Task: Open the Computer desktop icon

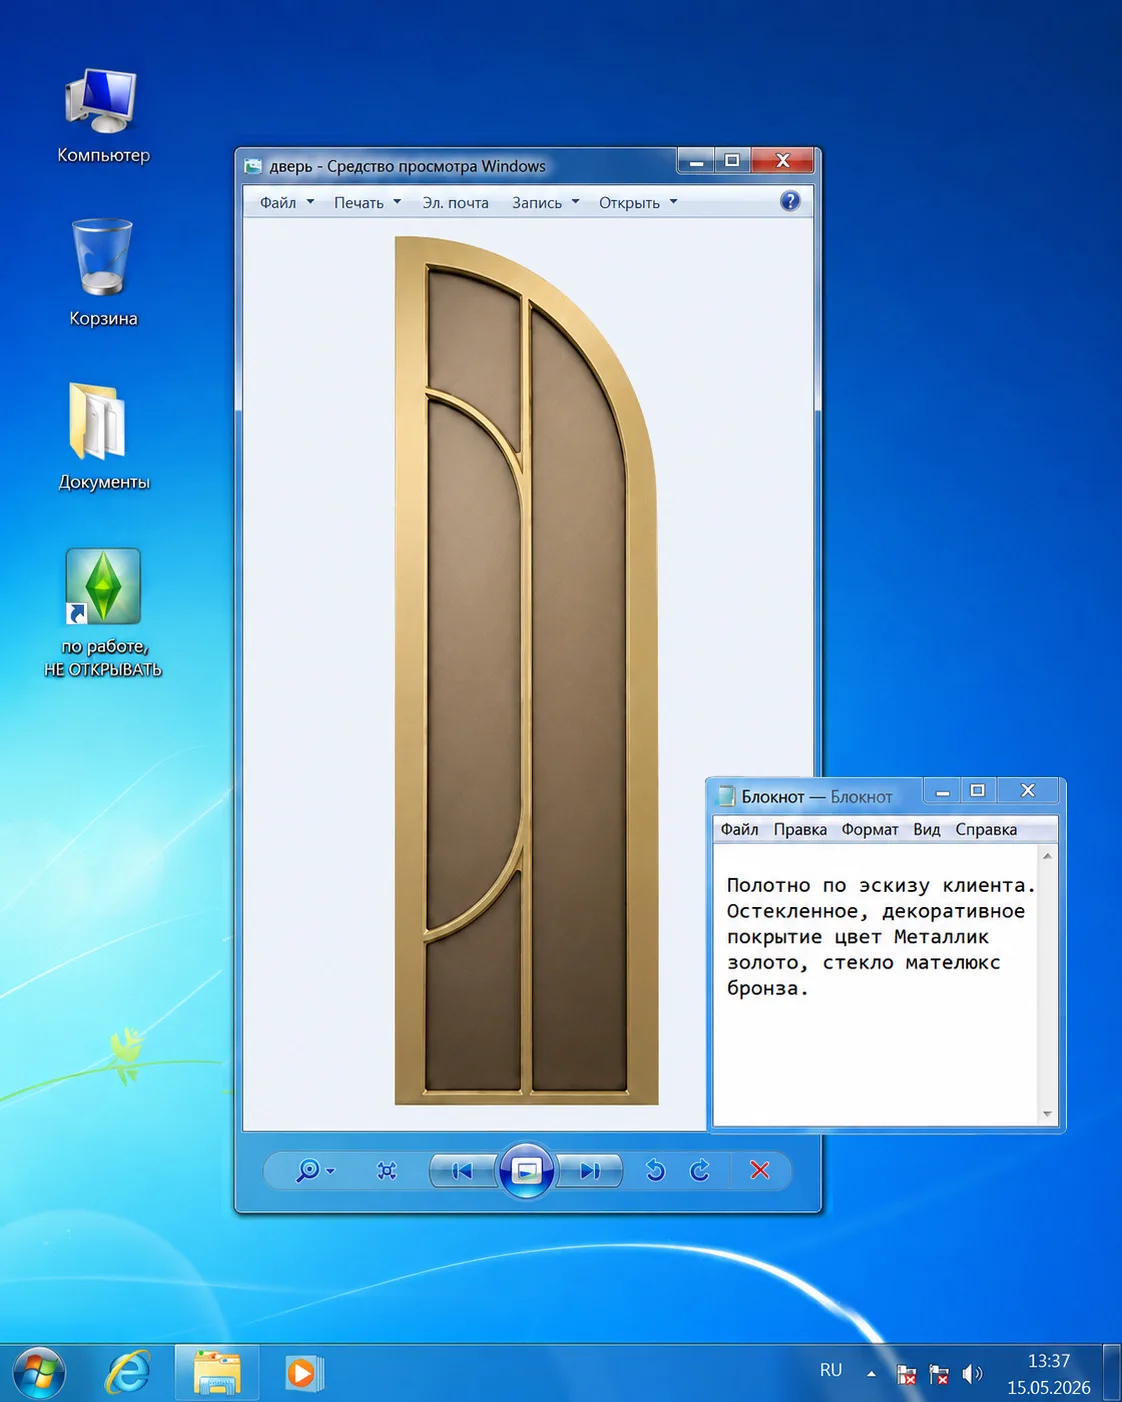Action: [102, 116]
